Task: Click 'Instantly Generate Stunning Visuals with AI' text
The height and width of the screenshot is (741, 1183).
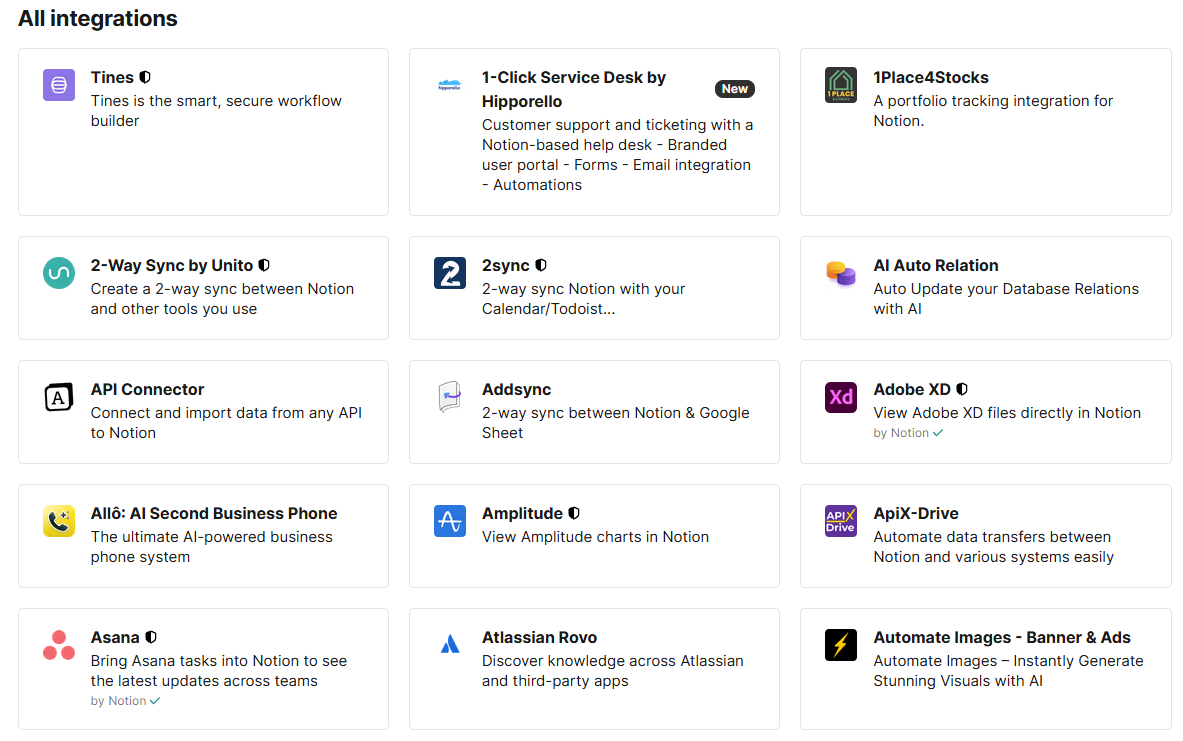Action: coord(1008,671)
